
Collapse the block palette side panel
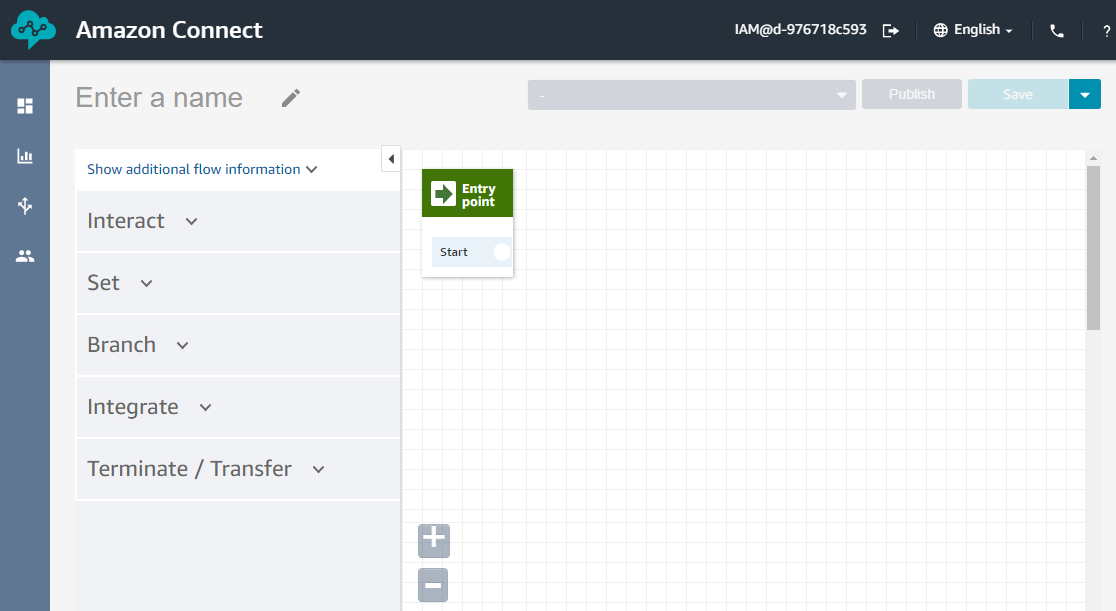pyautogui.click(x=391, y=159)
